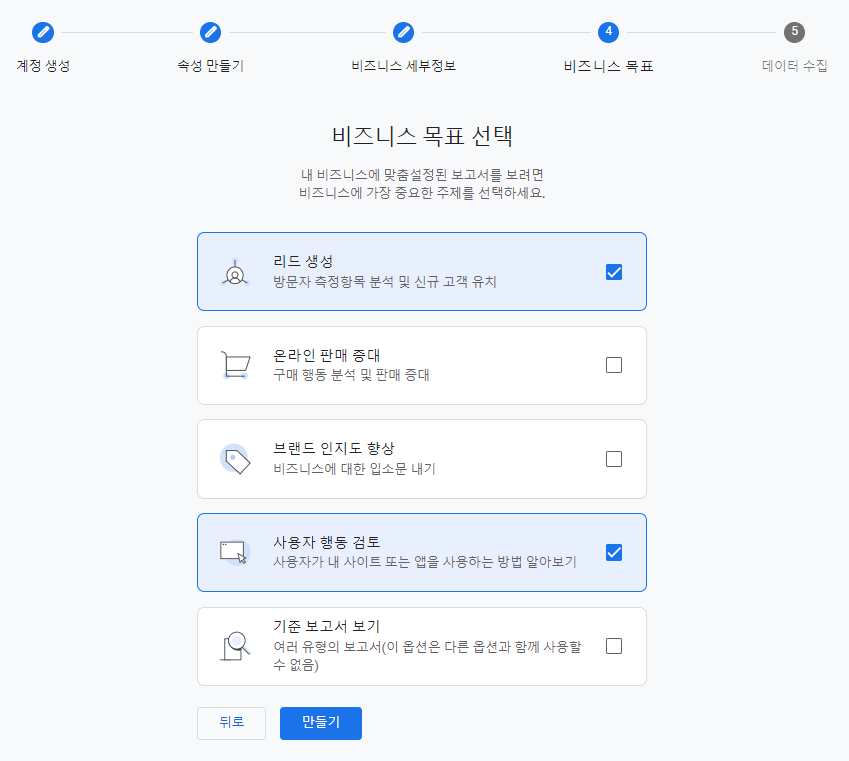Click description 비즈니스에 대한 입소문 내기
849x761 pixels.
pyautogui.click(x=354, y=469)
